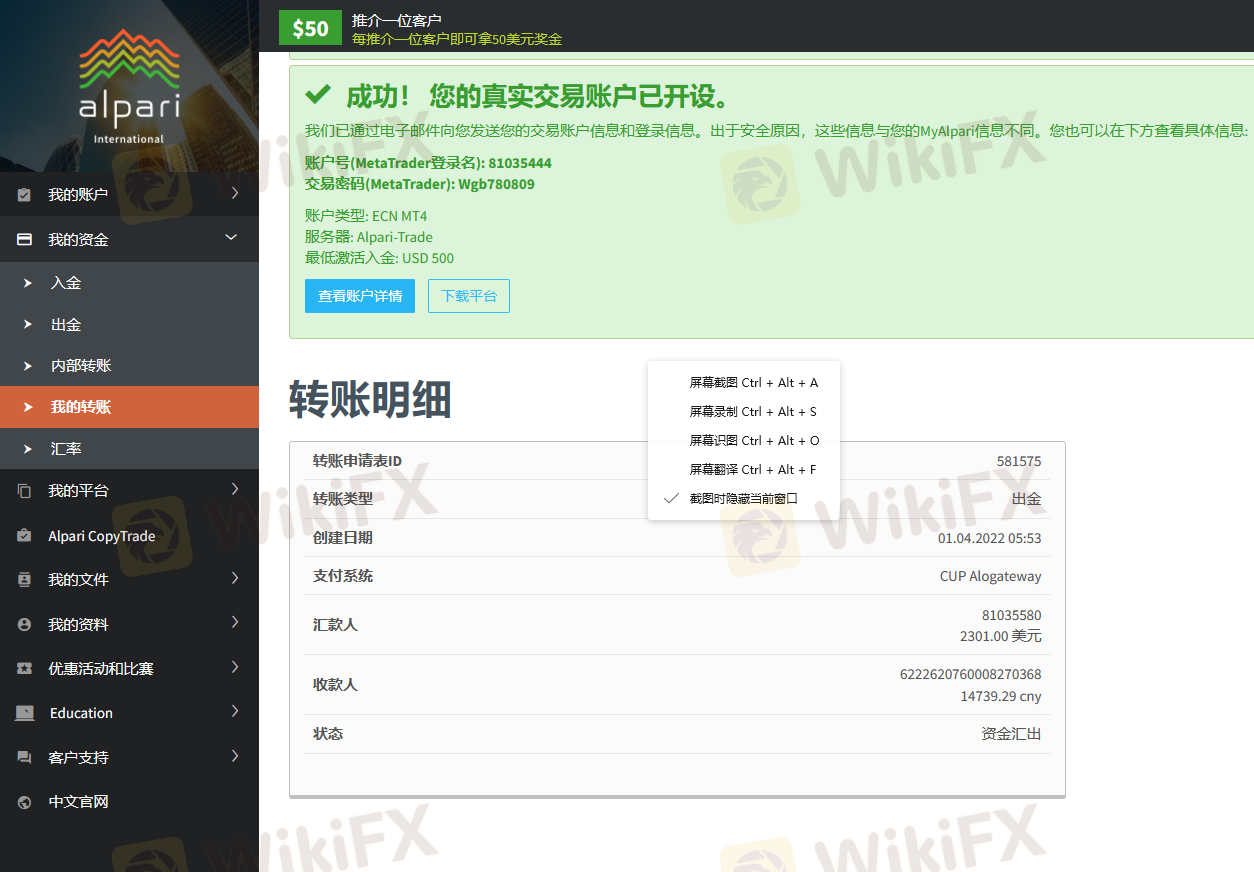Expand the 优惠活动和比赛 chevron
Viewport: 1254px width, 872px height.
235,667
